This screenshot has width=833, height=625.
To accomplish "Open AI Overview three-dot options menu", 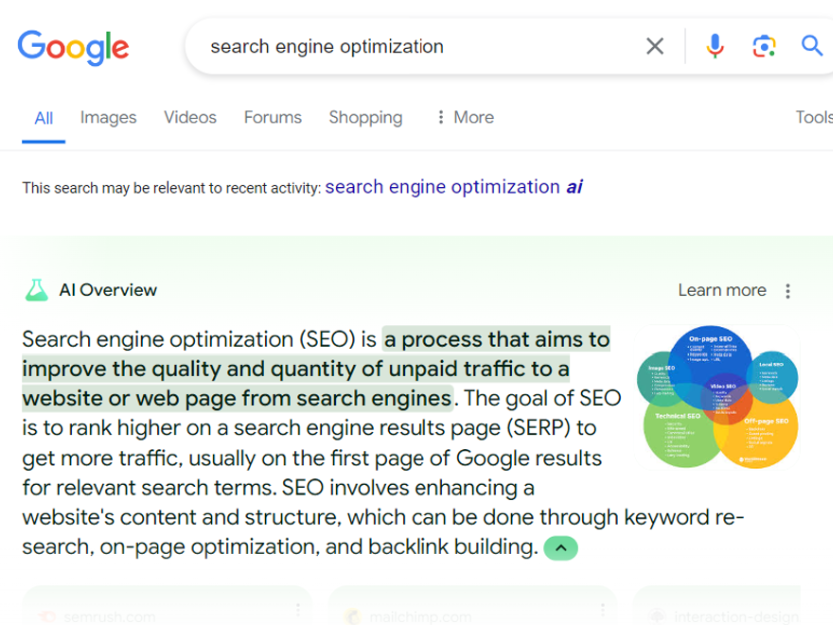I will tap(788, 291).
